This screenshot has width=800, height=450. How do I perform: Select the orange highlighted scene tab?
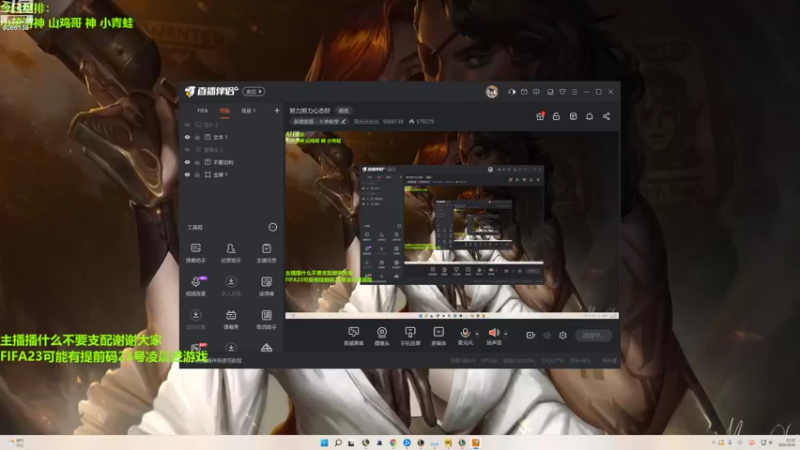tap(224, 111)
